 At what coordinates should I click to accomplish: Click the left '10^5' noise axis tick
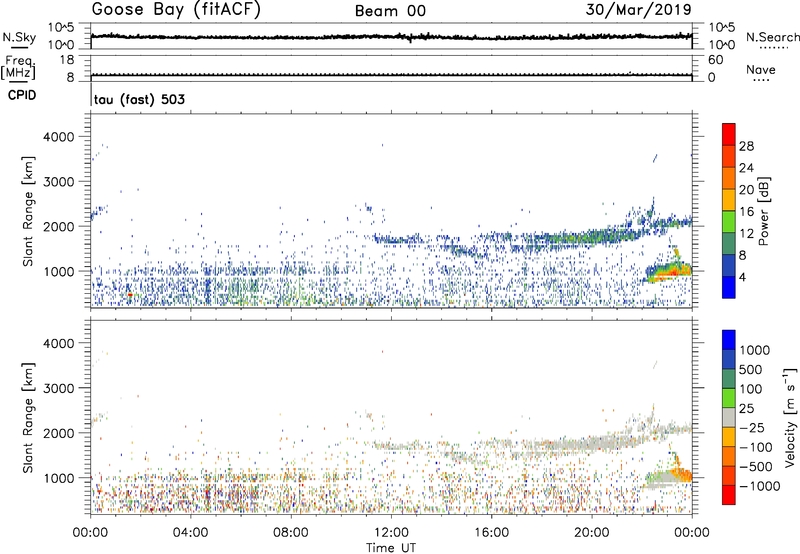pos(61,27)
